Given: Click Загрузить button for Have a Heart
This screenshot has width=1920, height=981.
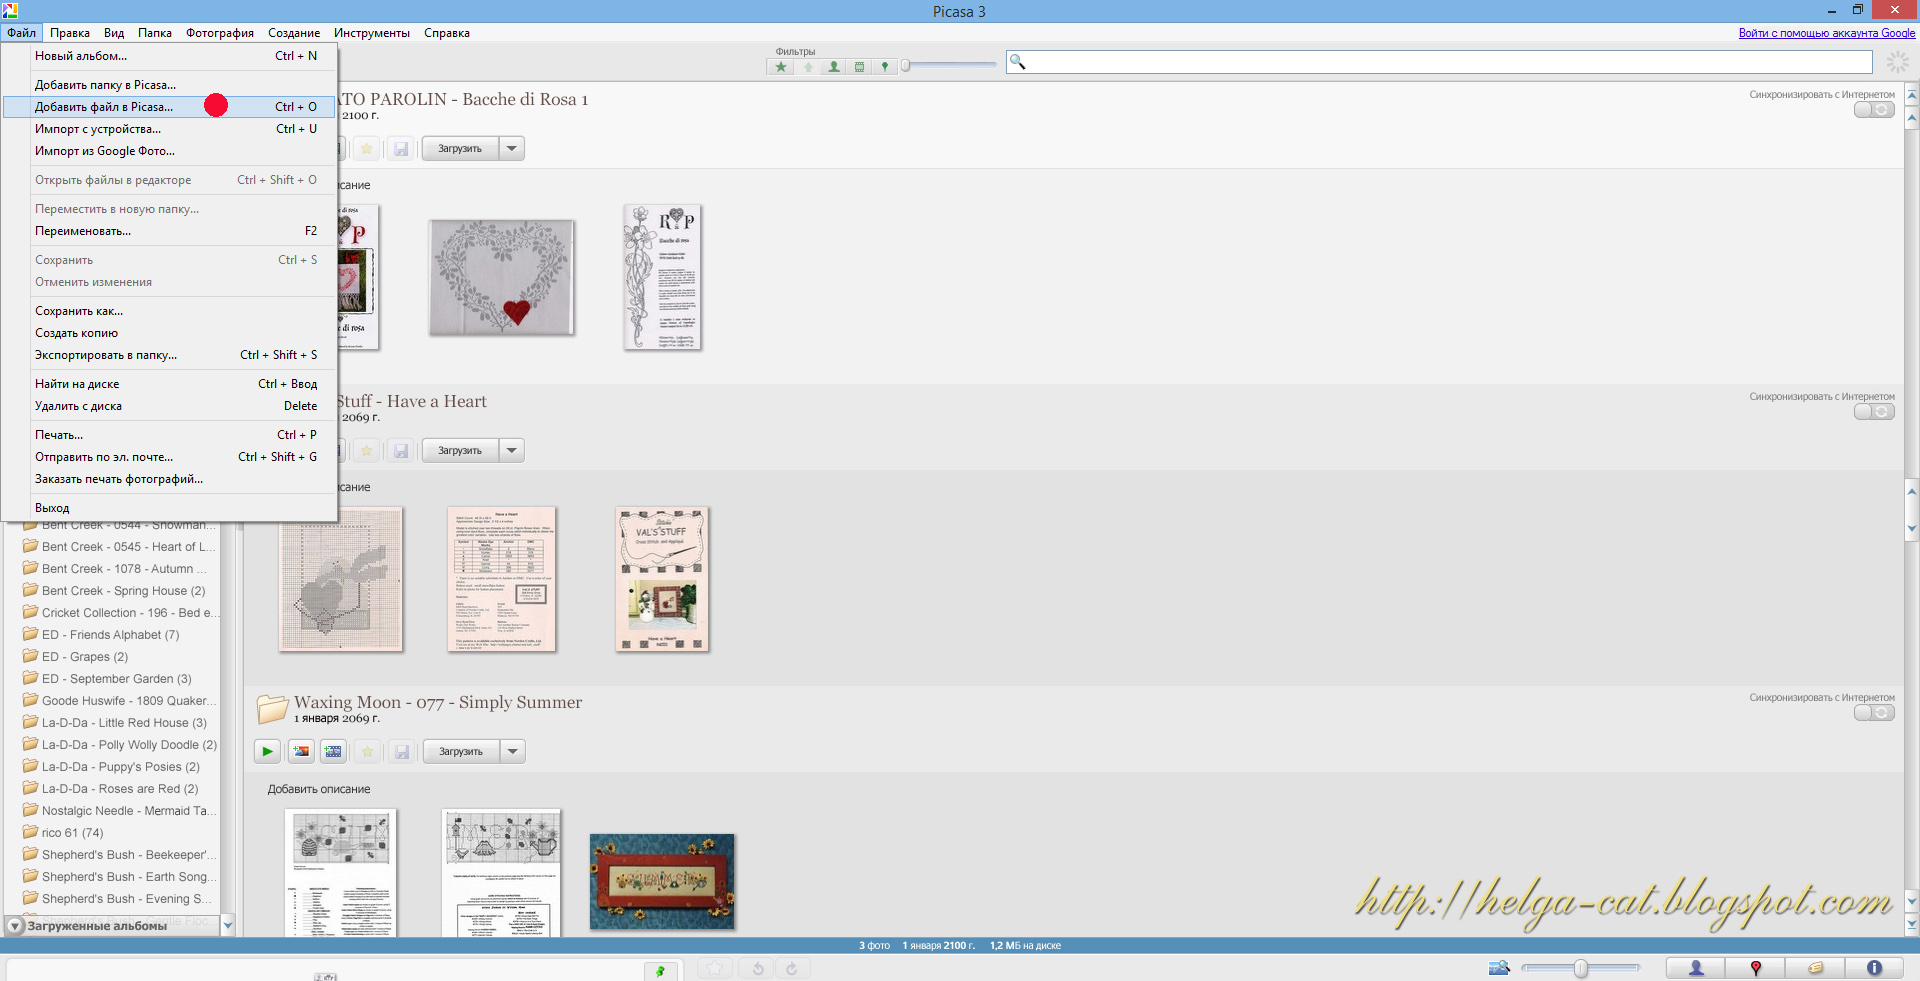Looking at the screenshot, I should pos(460,450).
